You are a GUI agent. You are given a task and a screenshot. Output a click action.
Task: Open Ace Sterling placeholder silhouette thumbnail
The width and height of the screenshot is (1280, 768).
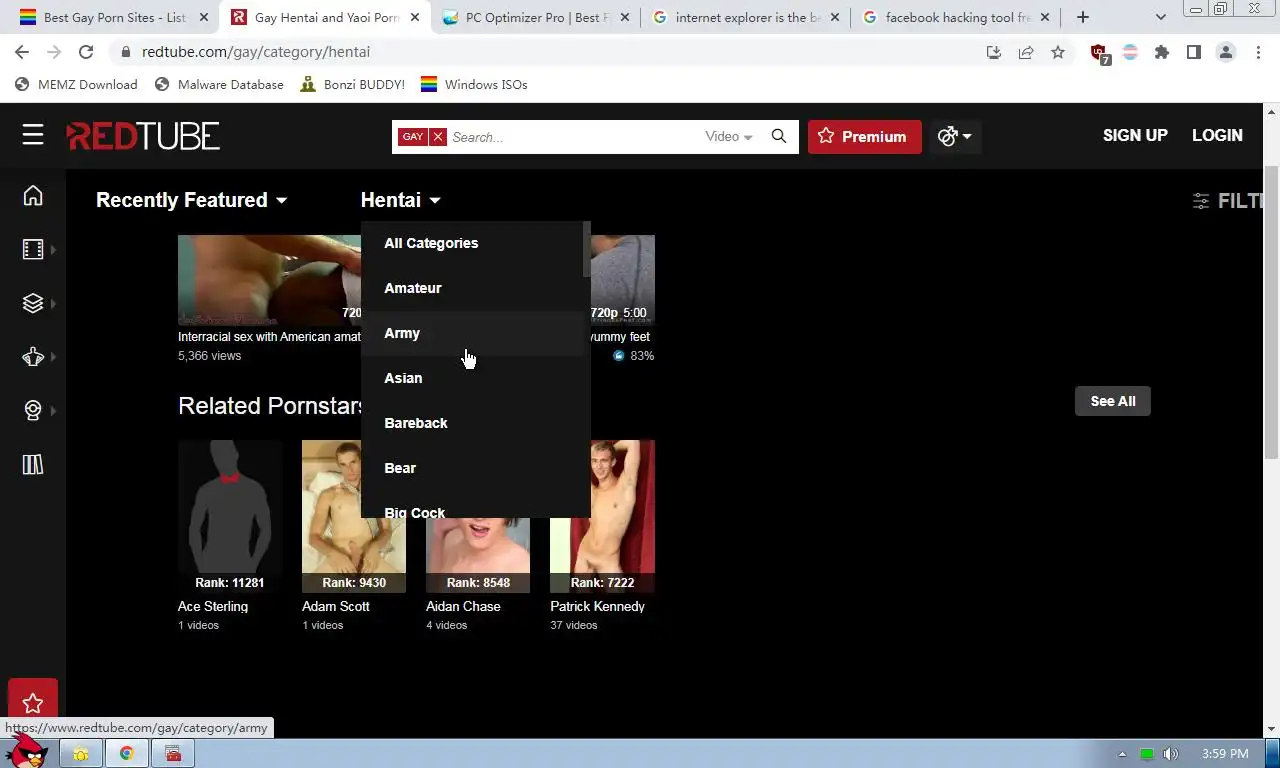[230, 517]
